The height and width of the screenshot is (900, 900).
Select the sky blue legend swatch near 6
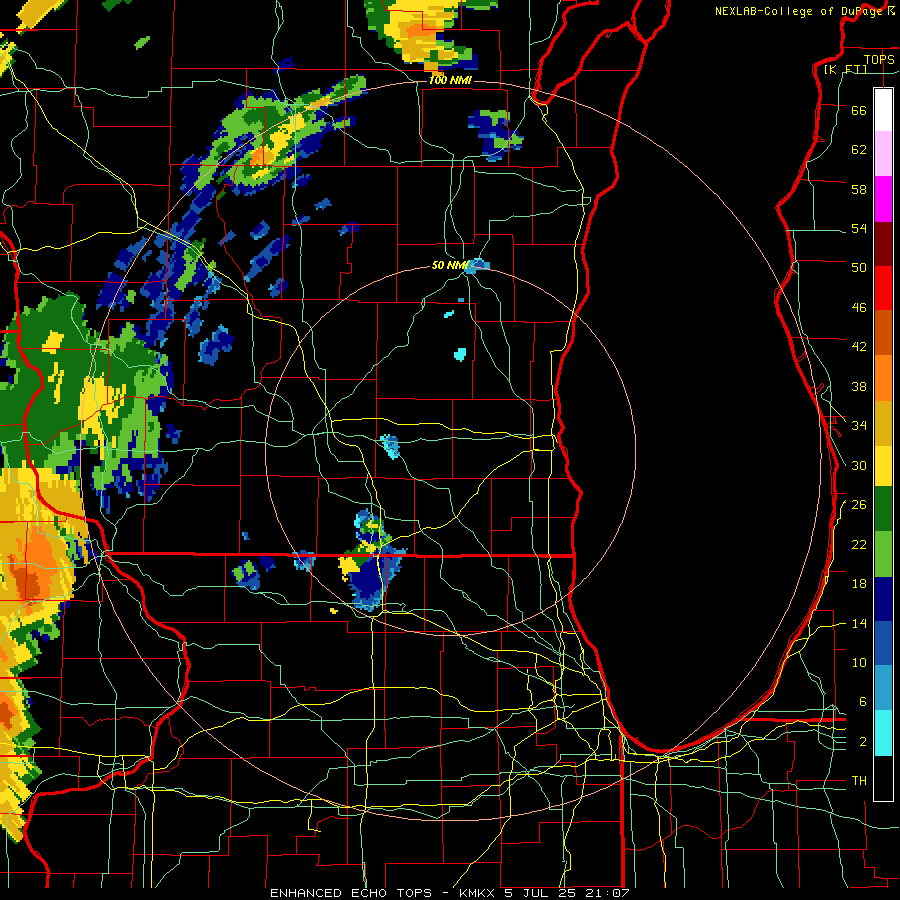coord(883,688)
